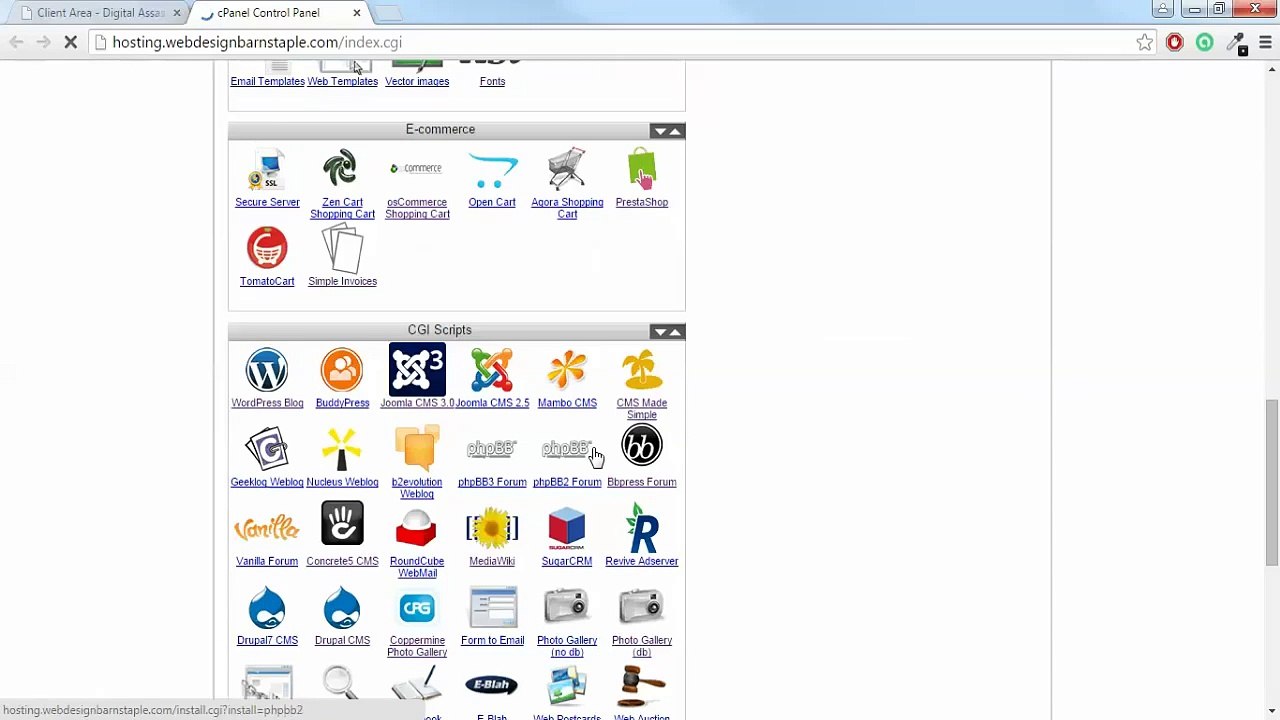
Task: Open the b2evolution Weblog icon
Action: pyautogui.click(x=417, y=449)
